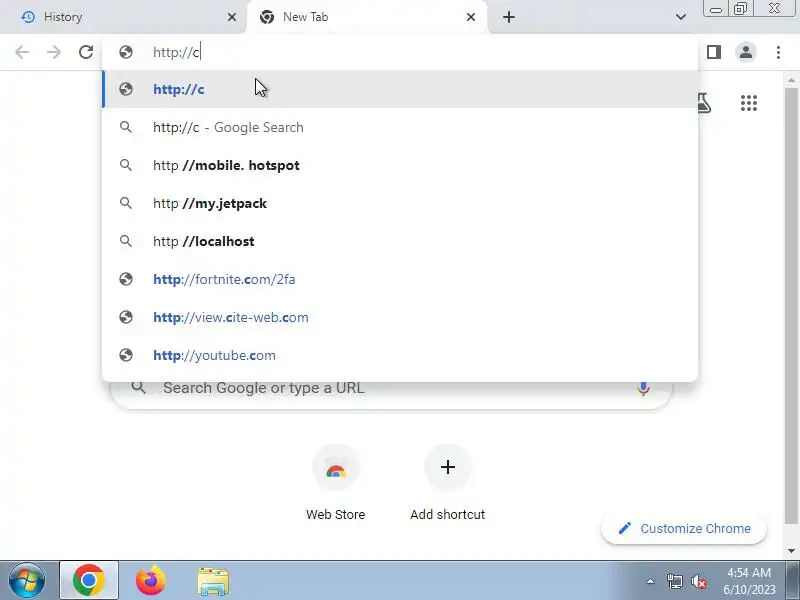Choose 'http://c - Google Search' suggestion
This screenshot has height=600, width=800.
point(400,127)
